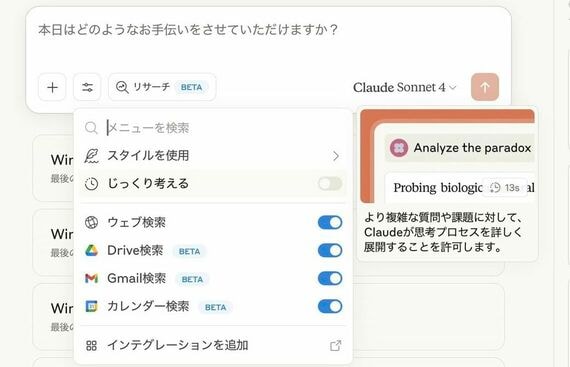Toggle off カレンダー検索
This screenshot has height=367, width=570.
[330, 306]
